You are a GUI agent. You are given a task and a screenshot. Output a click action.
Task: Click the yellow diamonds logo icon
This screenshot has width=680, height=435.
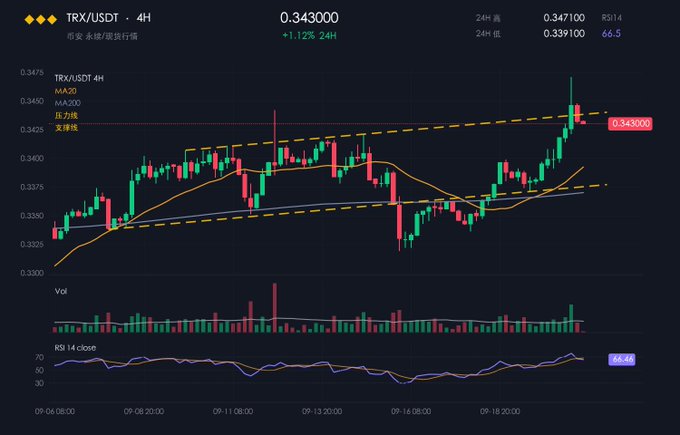pyautogui.click(x=41, y=20)
